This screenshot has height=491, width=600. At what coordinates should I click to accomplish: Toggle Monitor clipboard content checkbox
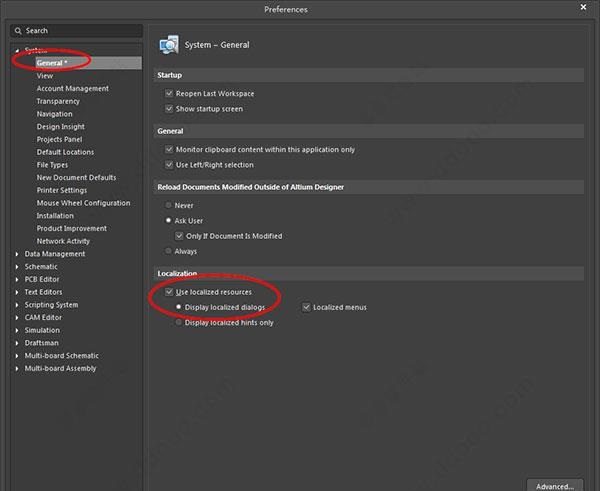pos(169,149)
